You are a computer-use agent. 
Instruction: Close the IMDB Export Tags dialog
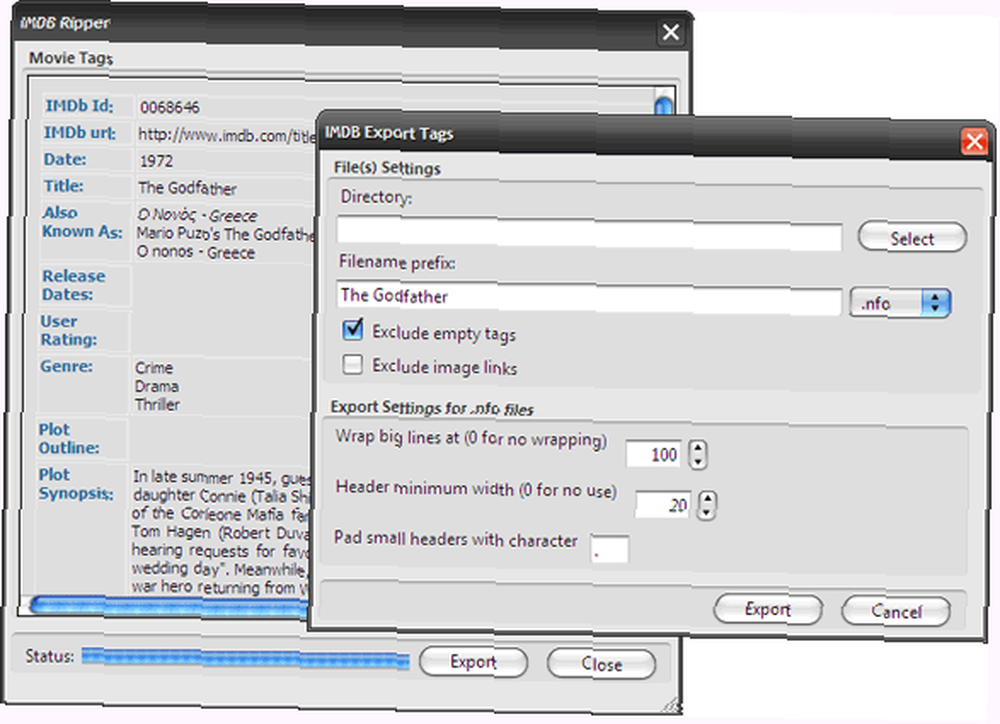[974, 141]
